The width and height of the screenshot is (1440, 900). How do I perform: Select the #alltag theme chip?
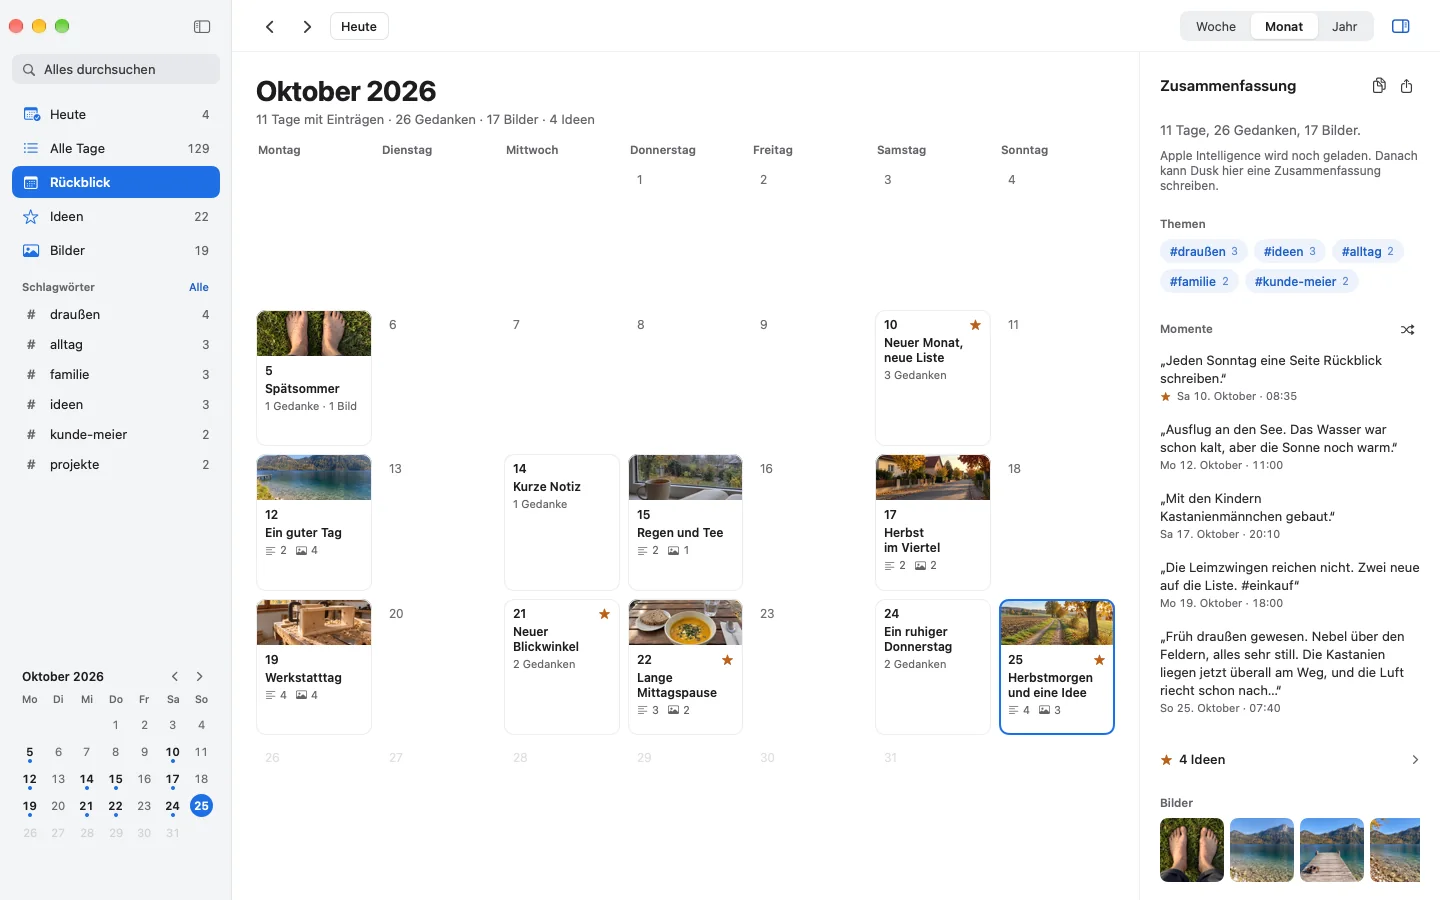click(x=1368, y=252)
